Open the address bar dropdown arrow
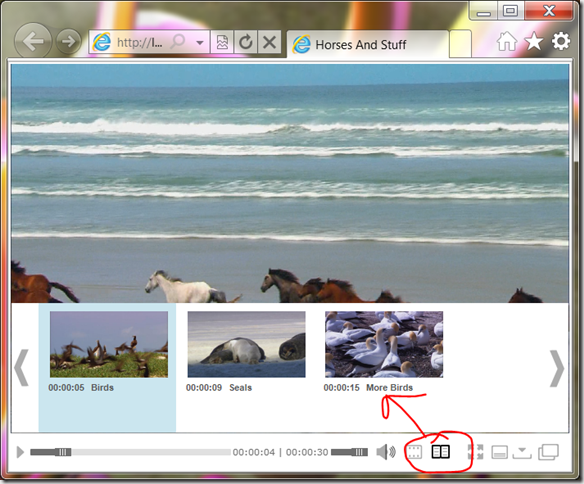This screenshot has height=484, width=584. click(200, 42)
